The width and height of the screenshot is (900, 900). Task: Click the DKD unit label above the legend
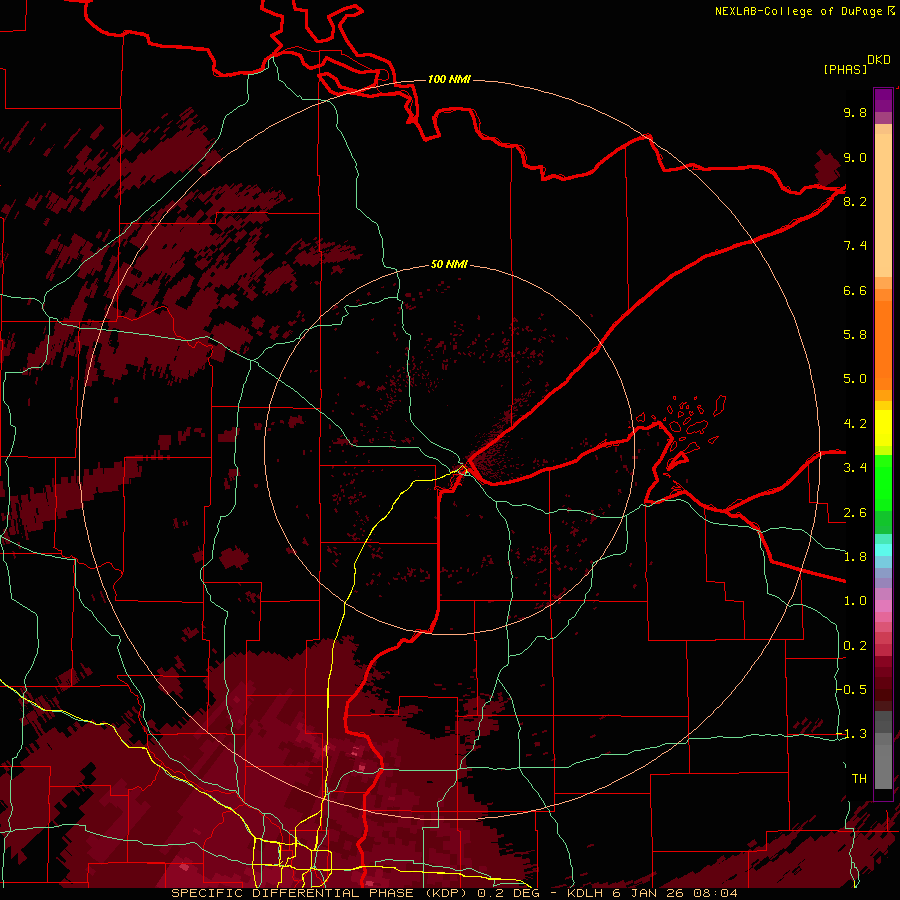click(x=879, y=60)
